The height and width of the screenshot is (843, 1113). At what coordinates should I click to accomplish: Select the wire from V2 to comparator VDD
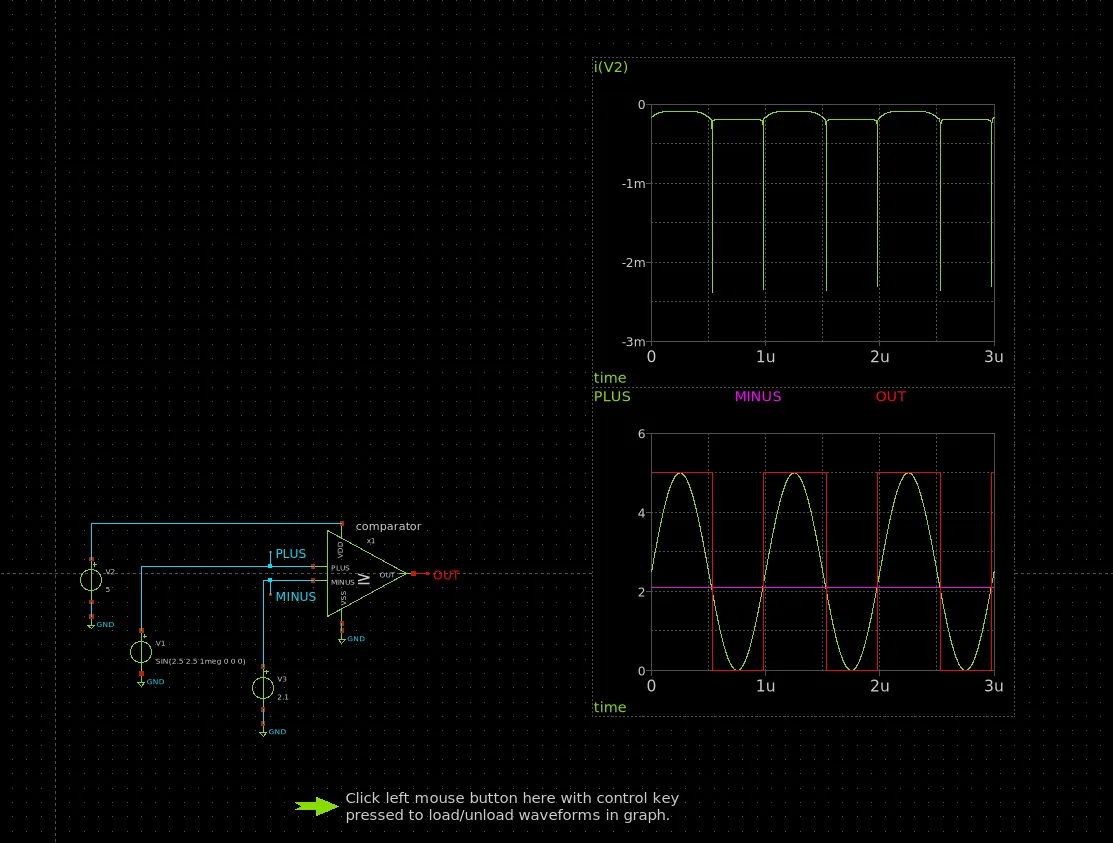(x=216, y=524)
